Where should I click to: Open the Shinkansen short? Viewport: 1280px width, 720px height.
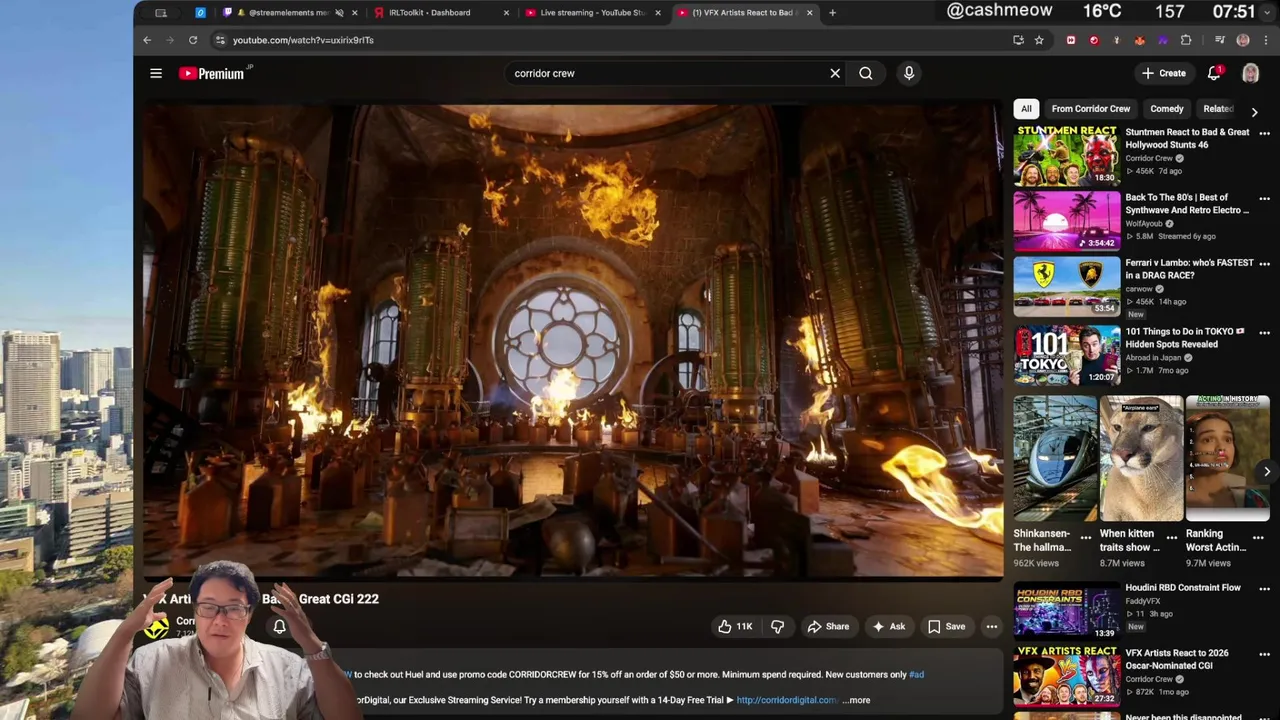point(1055,459)
